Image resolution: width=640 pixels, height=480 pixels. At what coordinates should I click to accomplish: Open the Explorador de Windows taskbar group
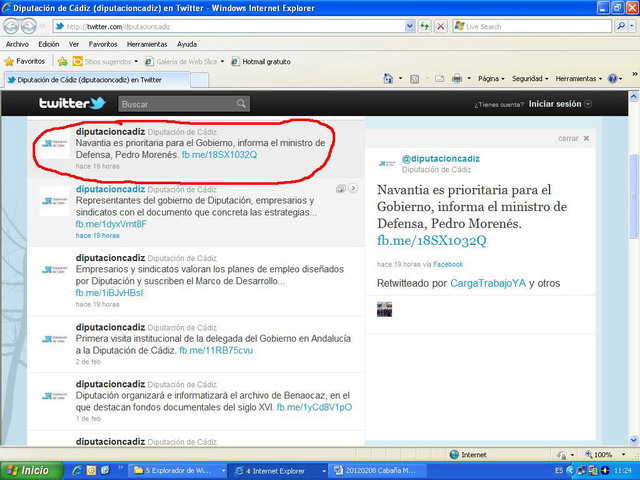[x=178, y=471]
